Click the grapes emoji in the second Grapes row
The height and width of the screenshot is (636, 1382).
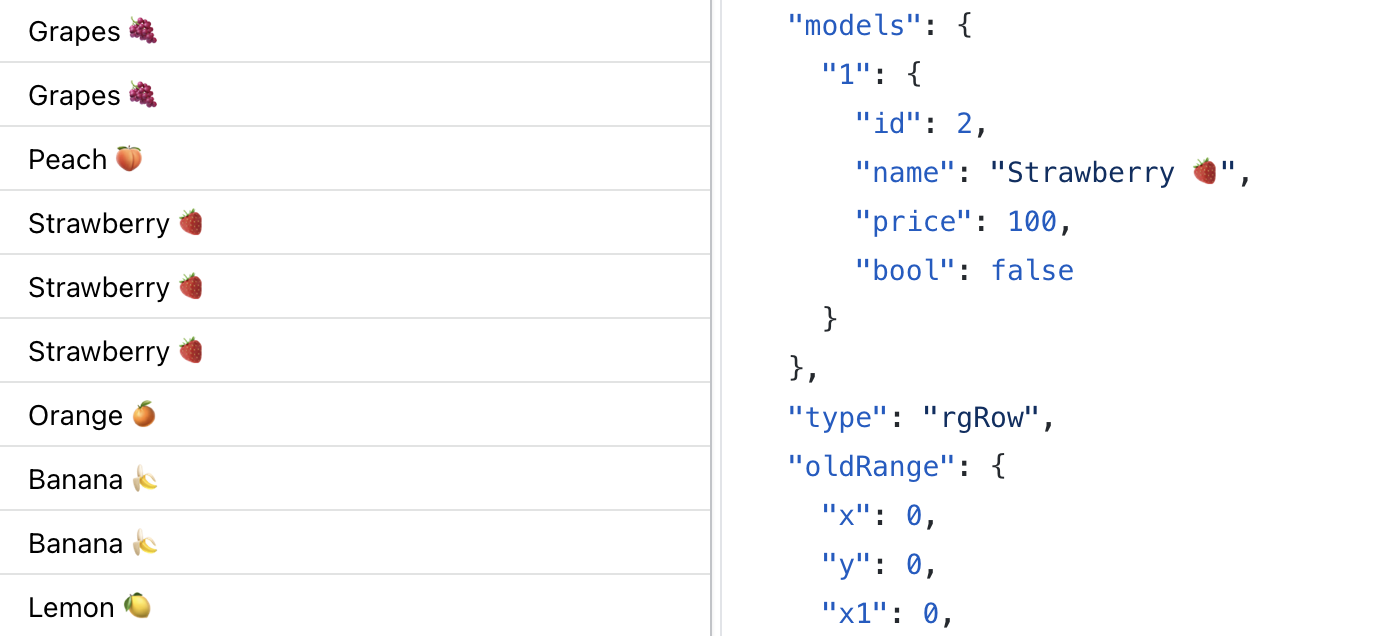[x=143, y=95]
